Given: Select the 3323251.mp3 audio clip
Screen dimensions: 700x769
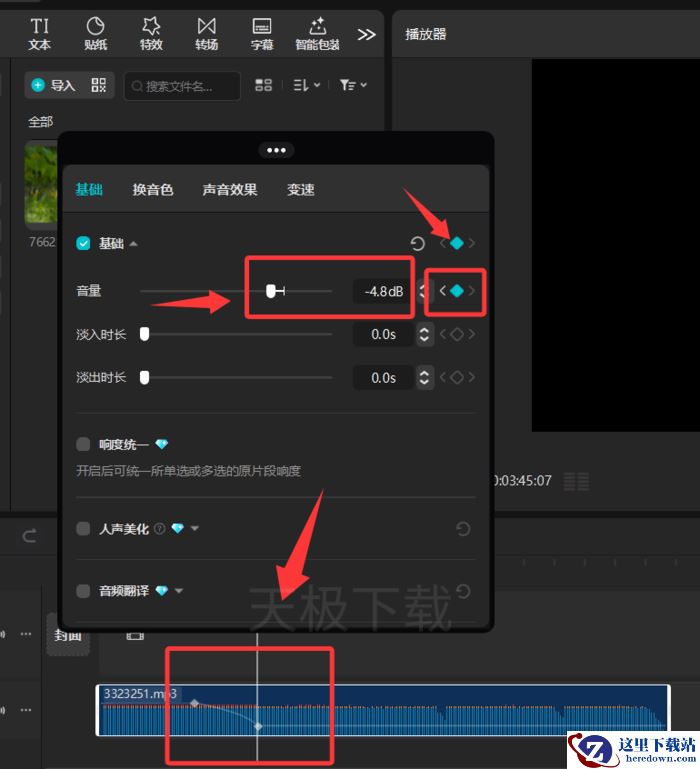Looking at the screenshot, I should click(383, 710).
